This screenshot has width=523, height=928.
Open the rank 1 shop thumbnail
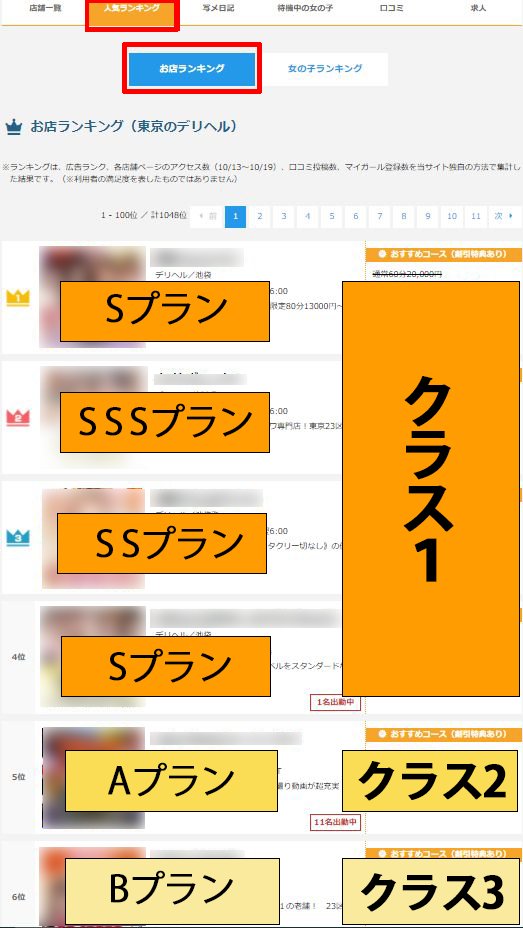coord(92,297)
